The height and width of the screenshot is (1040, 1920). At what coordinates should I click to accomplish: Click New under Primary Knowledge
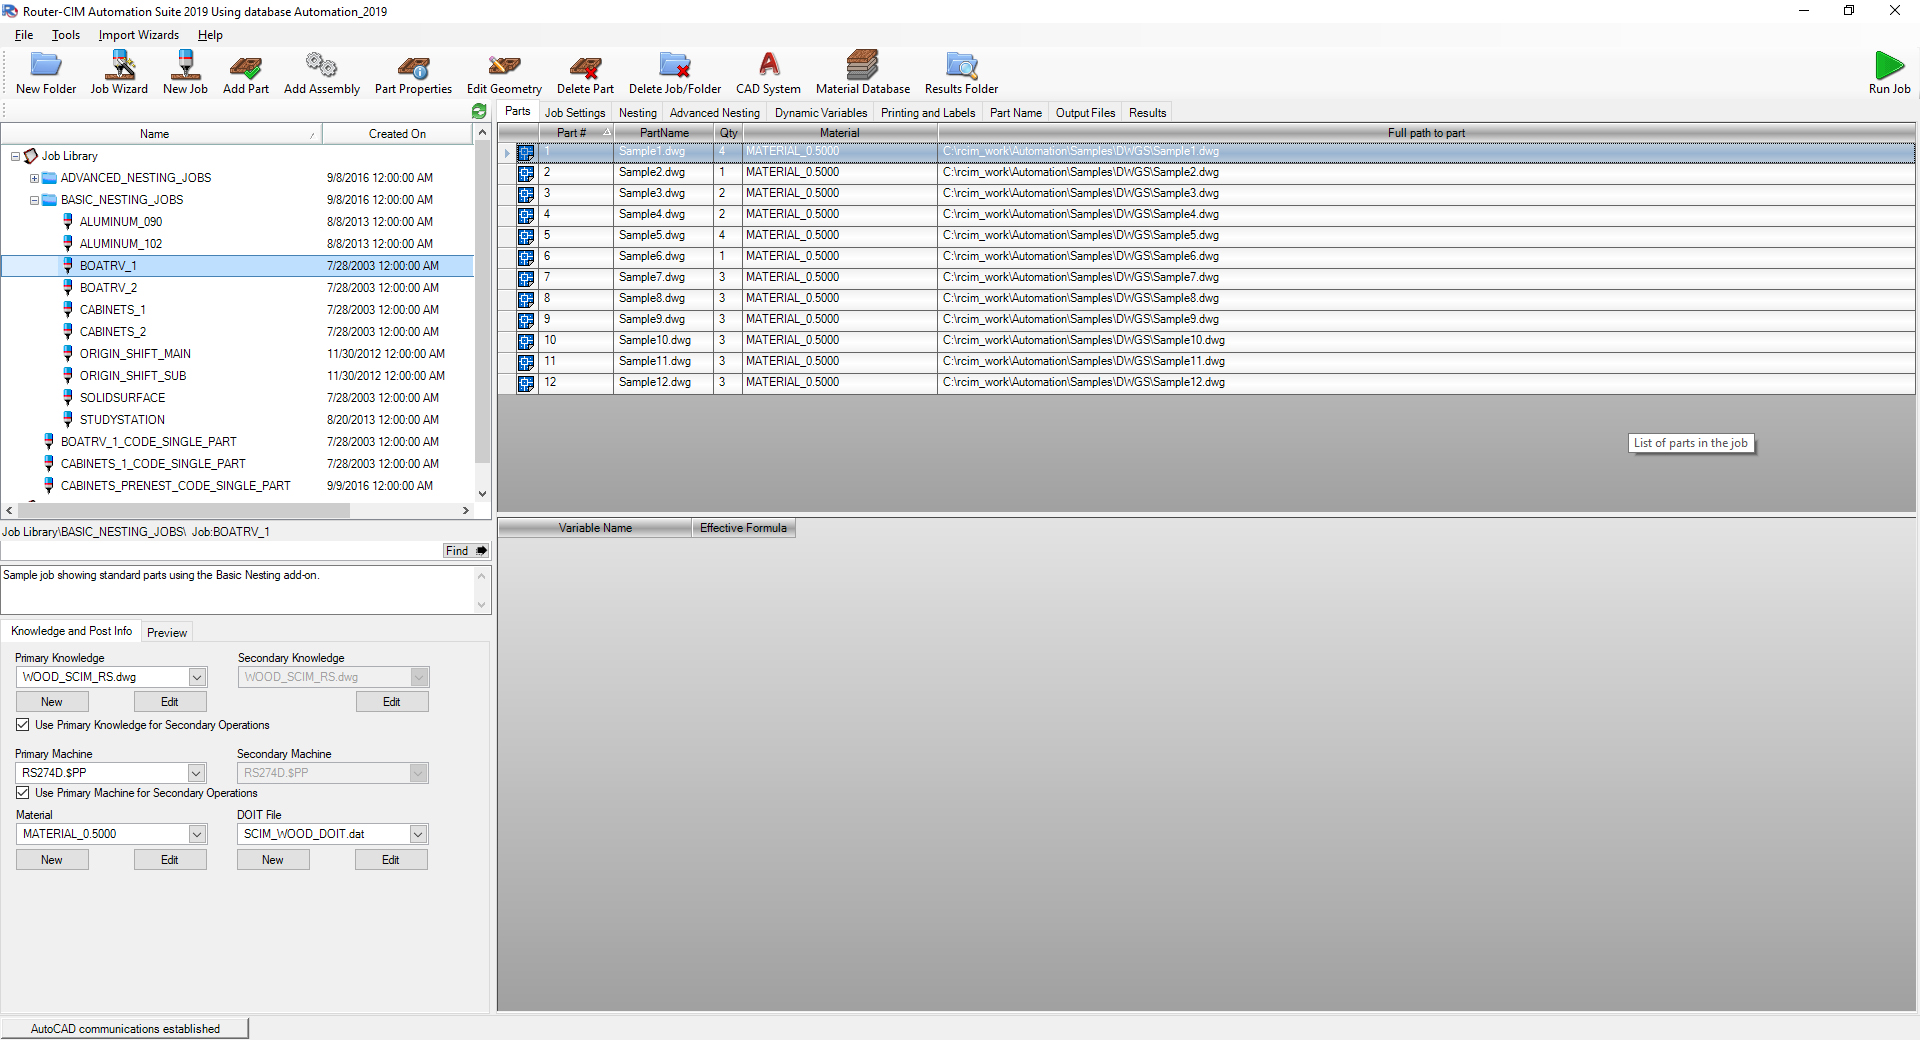(52, 702)
